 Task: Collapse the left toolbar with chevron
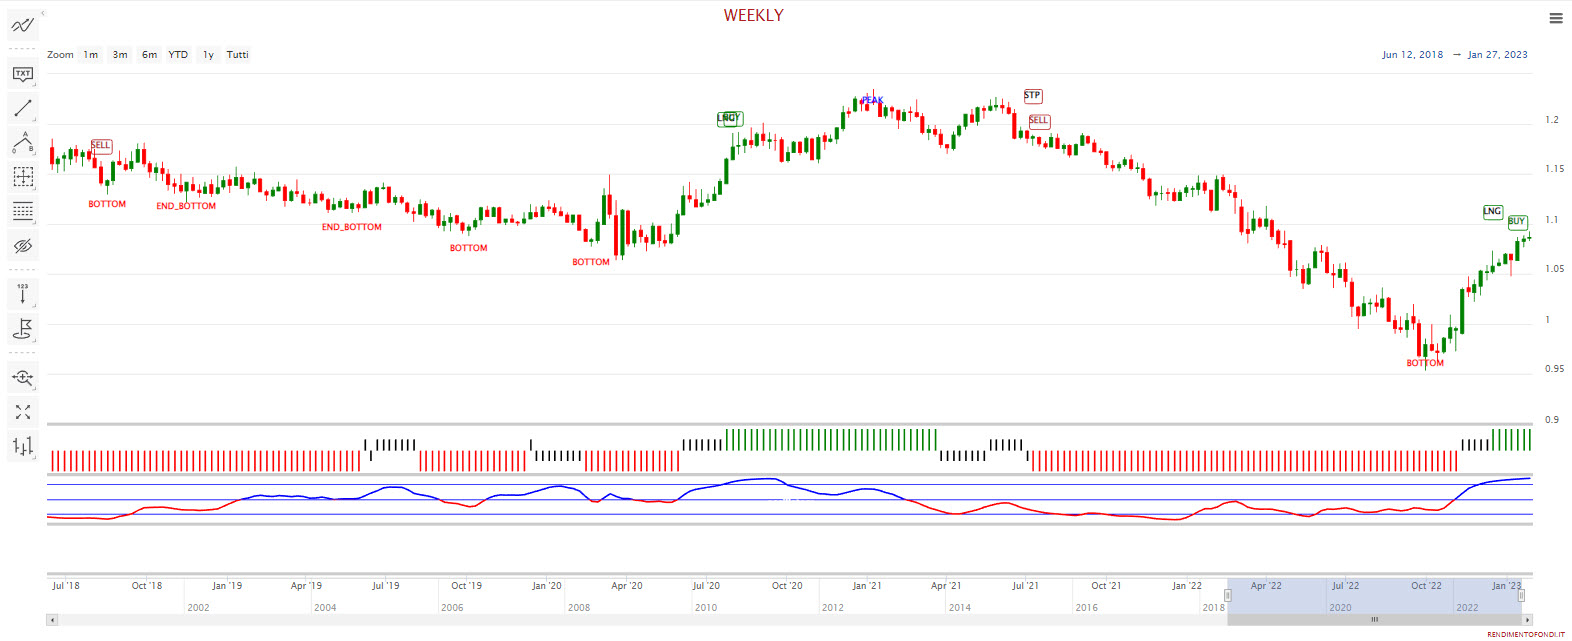tap(42, 14)
